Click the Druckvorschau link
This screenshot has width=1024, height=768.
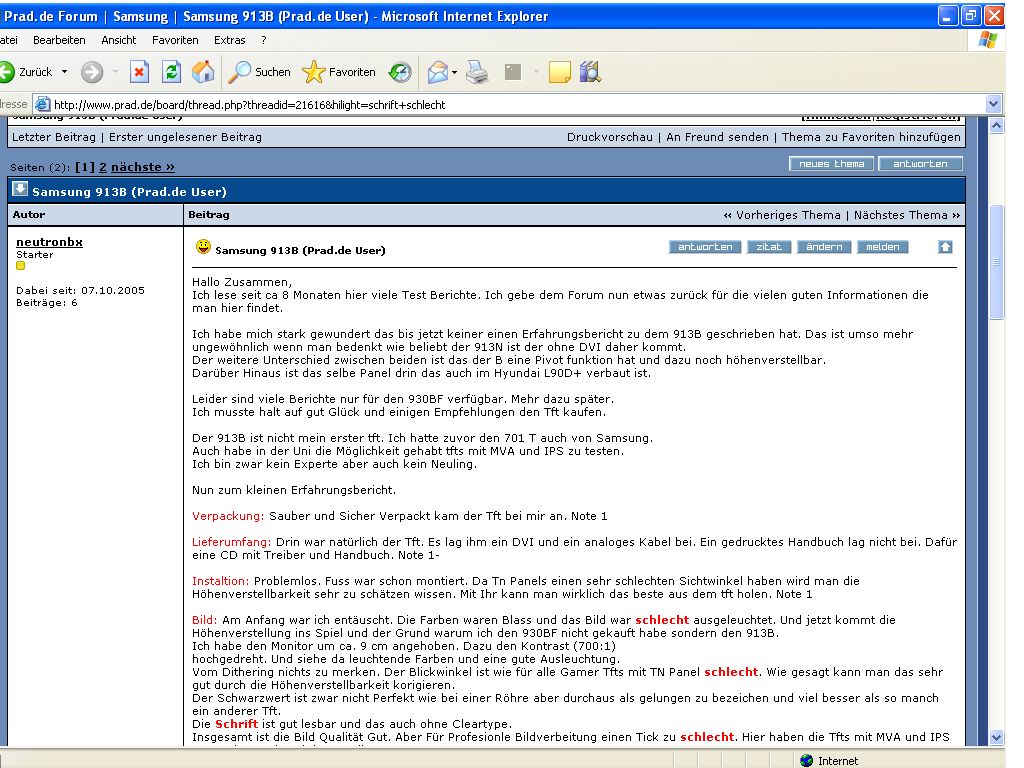(609, 137)
